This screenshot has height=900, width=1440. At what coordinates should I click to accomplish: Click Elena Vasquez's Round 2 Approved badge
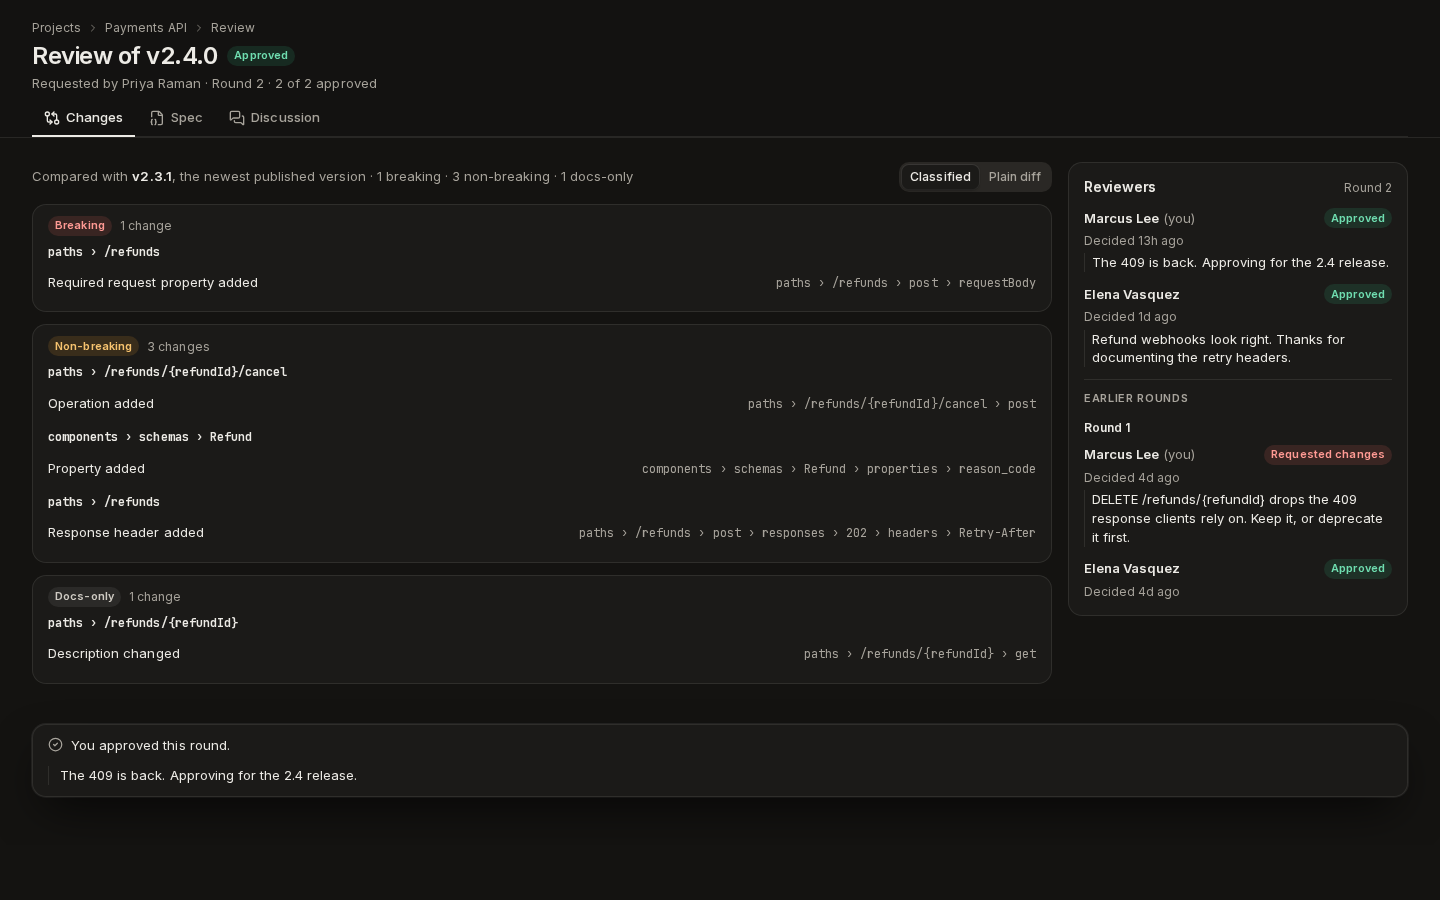(x=1358, y=295)
